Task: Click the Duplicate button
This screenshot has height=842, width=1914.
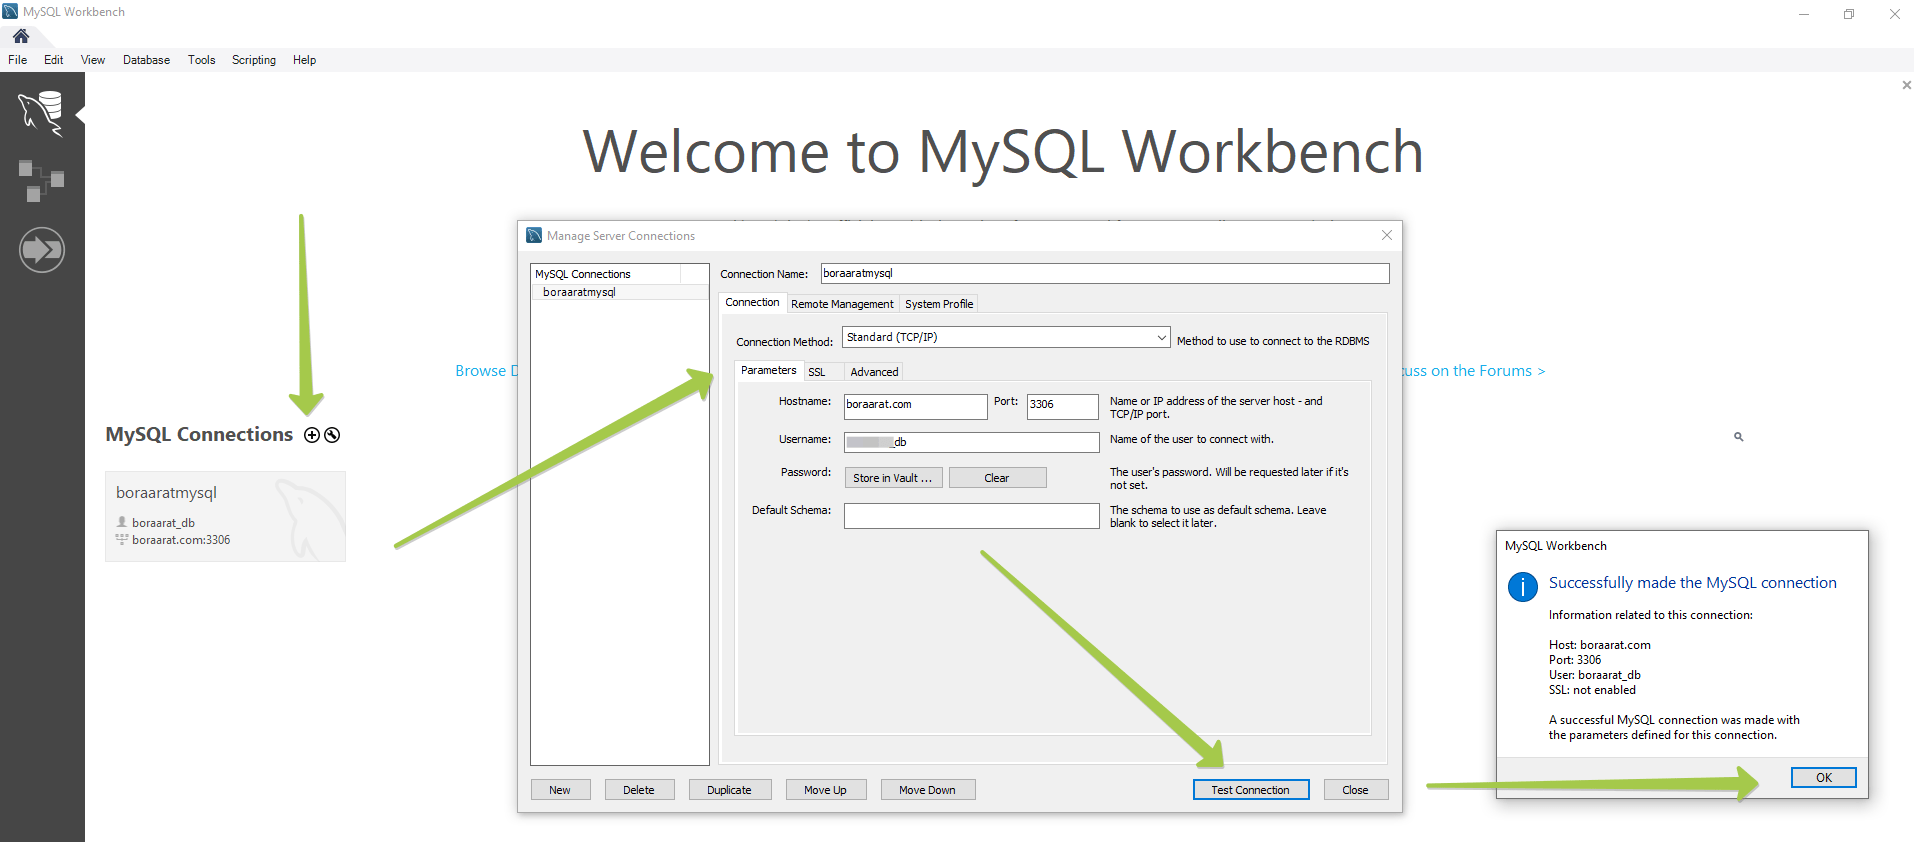Action: click(x=729, y=790)
